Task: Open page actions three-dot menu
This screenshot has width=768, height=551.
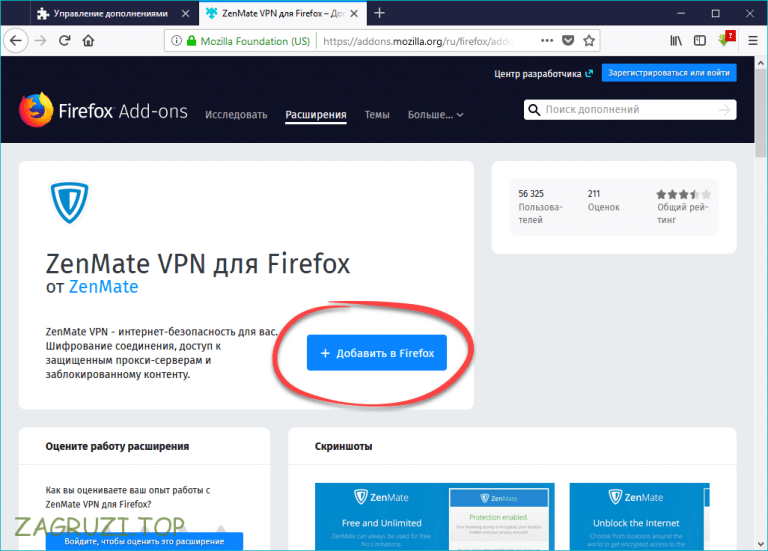Action: pos(547,41)
